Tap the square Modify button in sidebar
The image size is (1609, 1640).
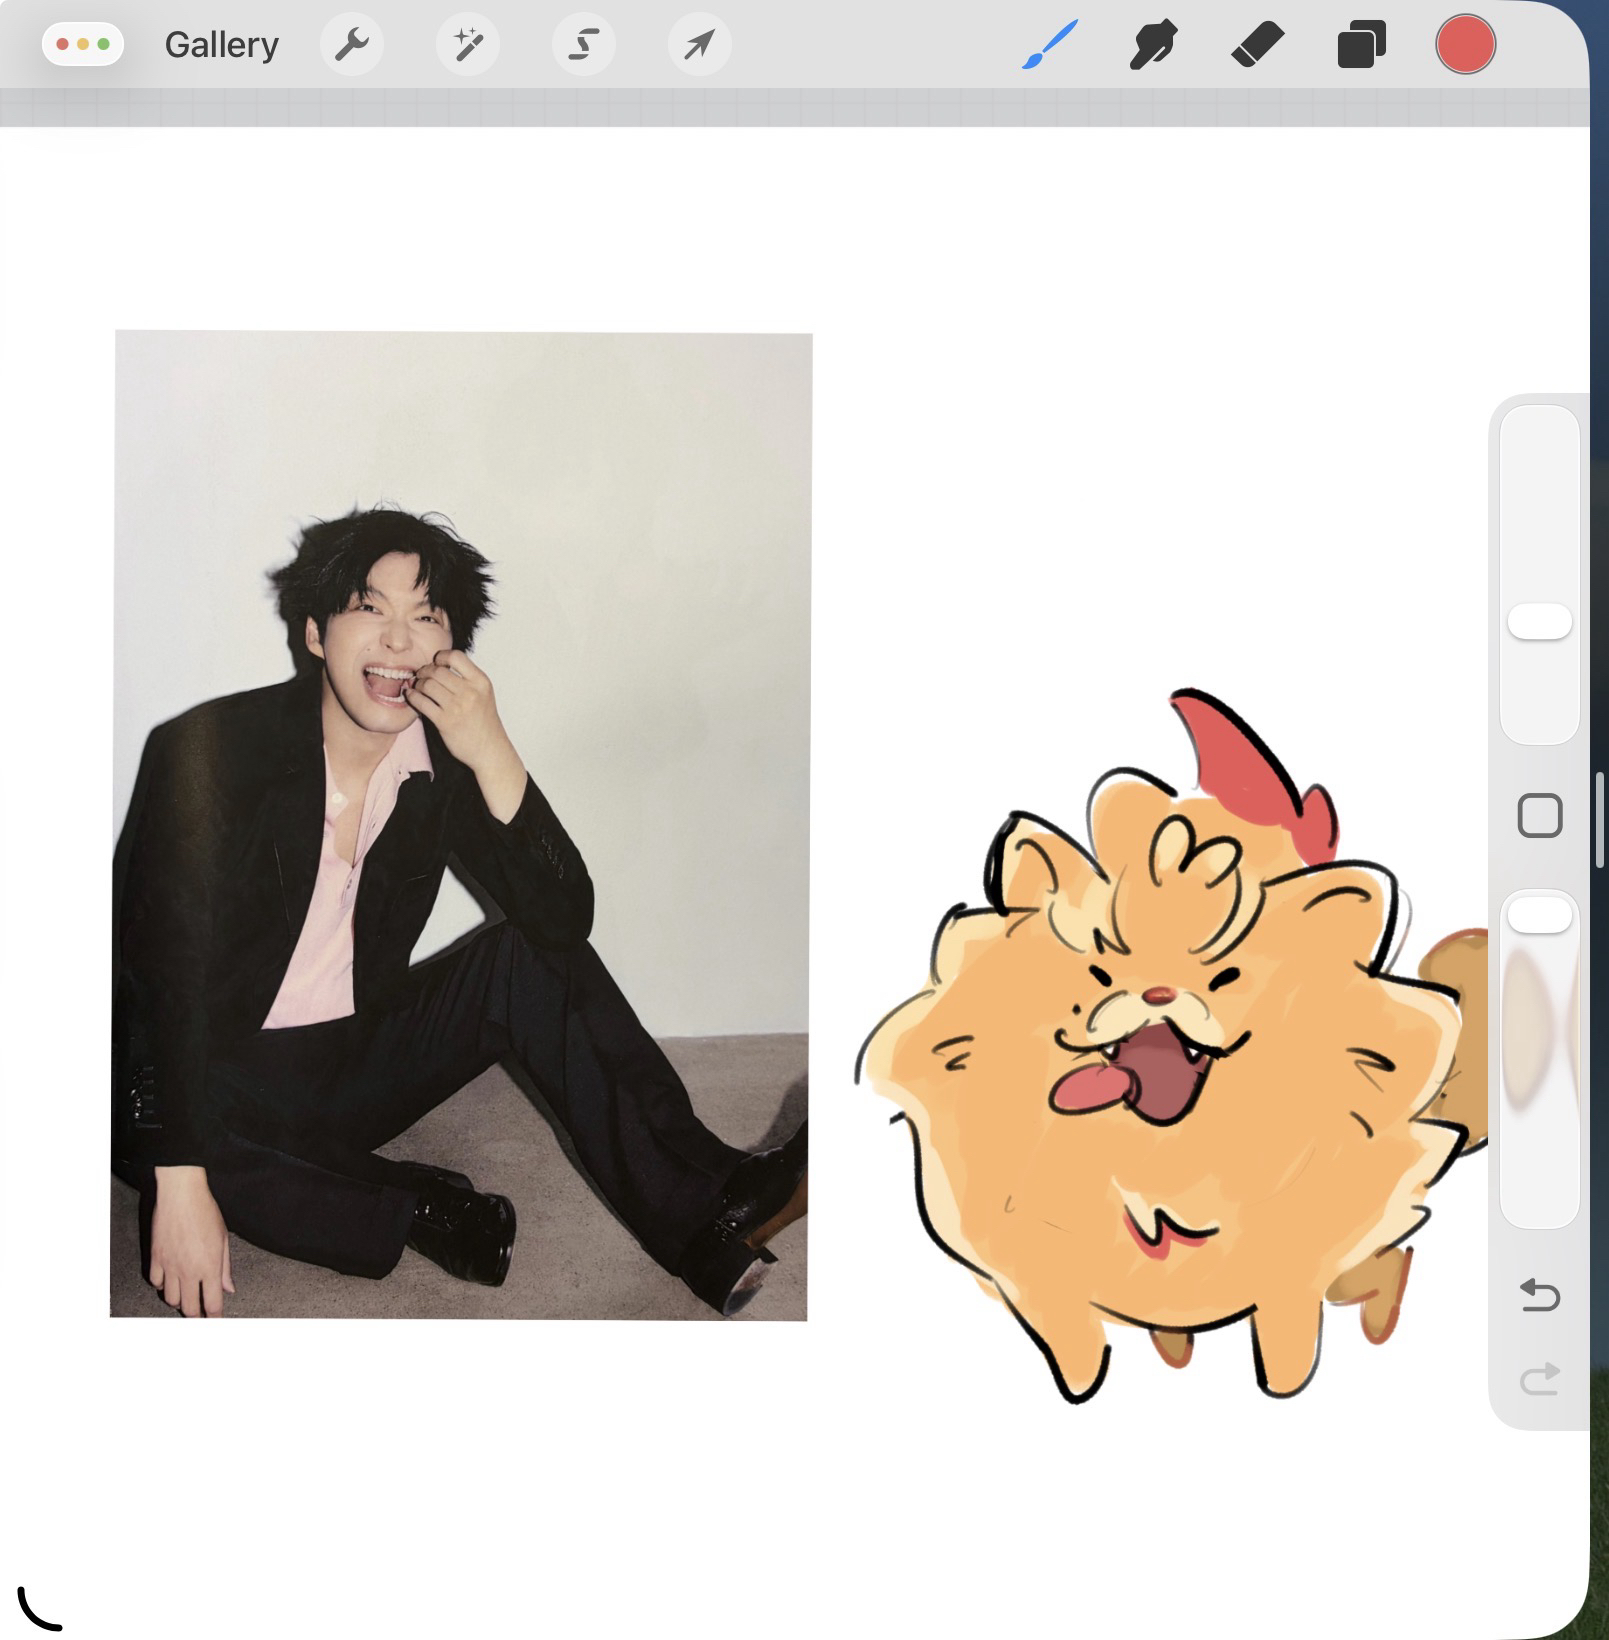[x=1539, y=815]
